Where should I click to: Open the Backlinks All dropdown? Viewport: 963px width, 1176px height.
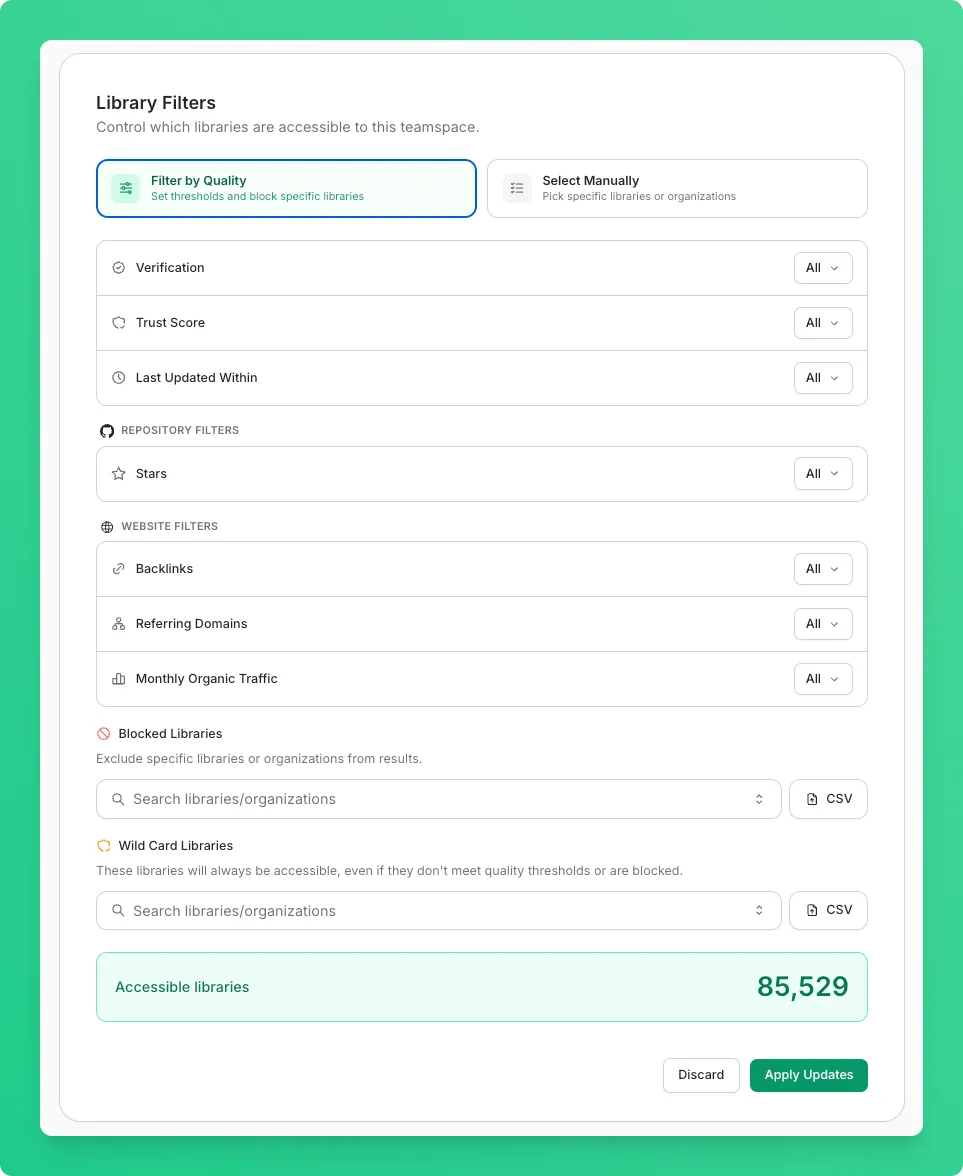(823, 568)
